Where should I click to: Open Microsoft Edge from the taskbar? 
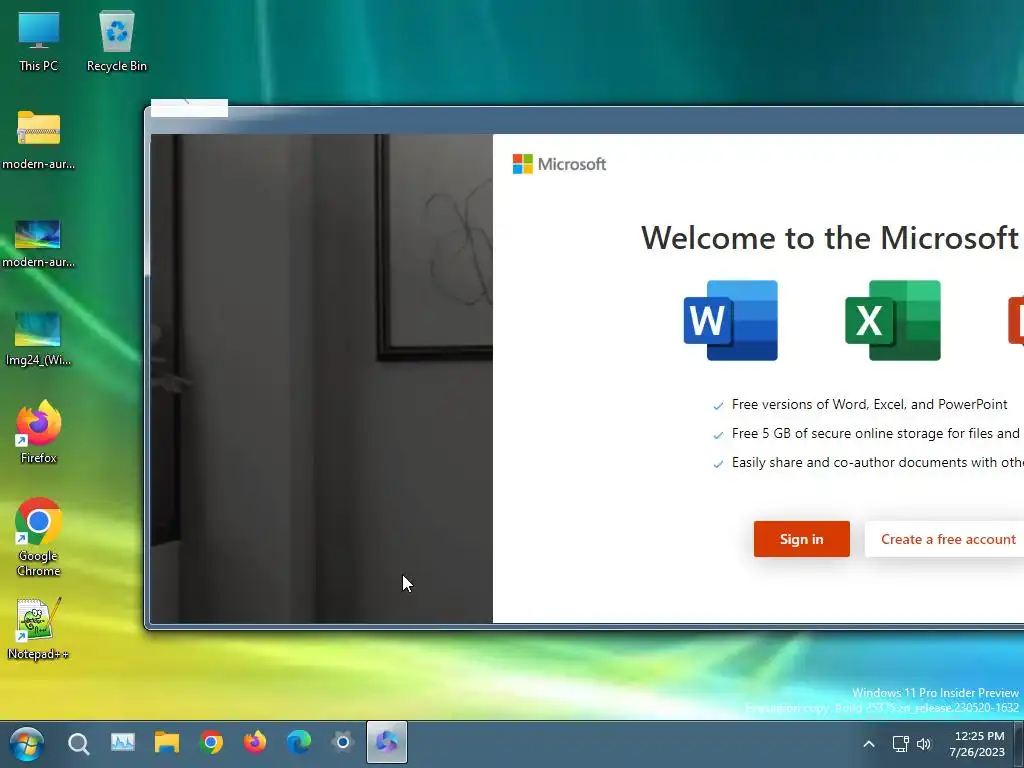[x=298, y=743]
